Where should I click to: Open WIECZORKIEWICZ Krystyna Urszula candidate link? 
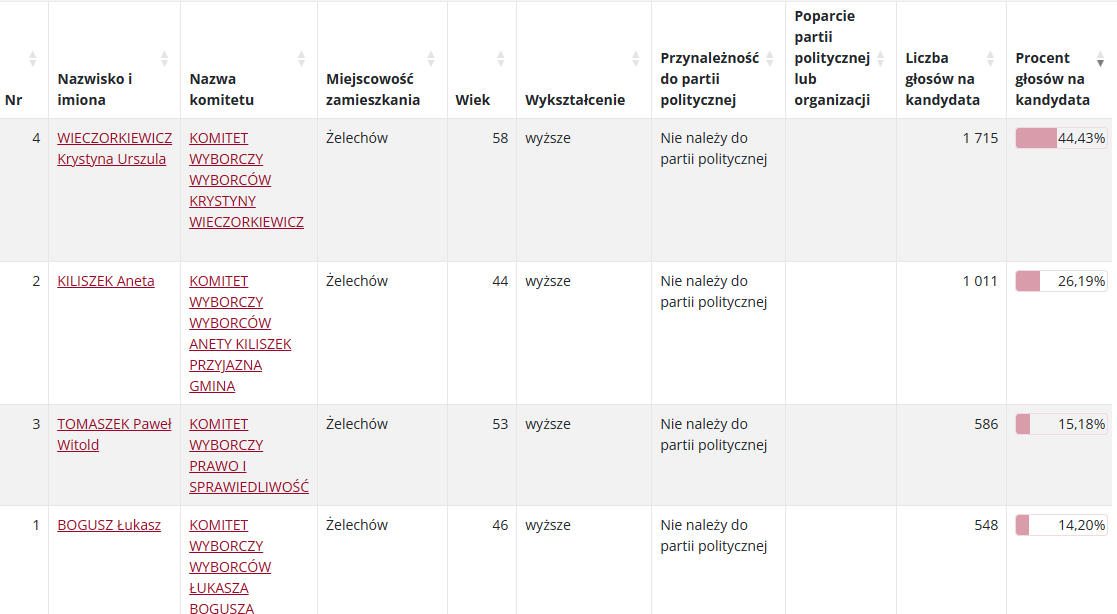point(115,148)
